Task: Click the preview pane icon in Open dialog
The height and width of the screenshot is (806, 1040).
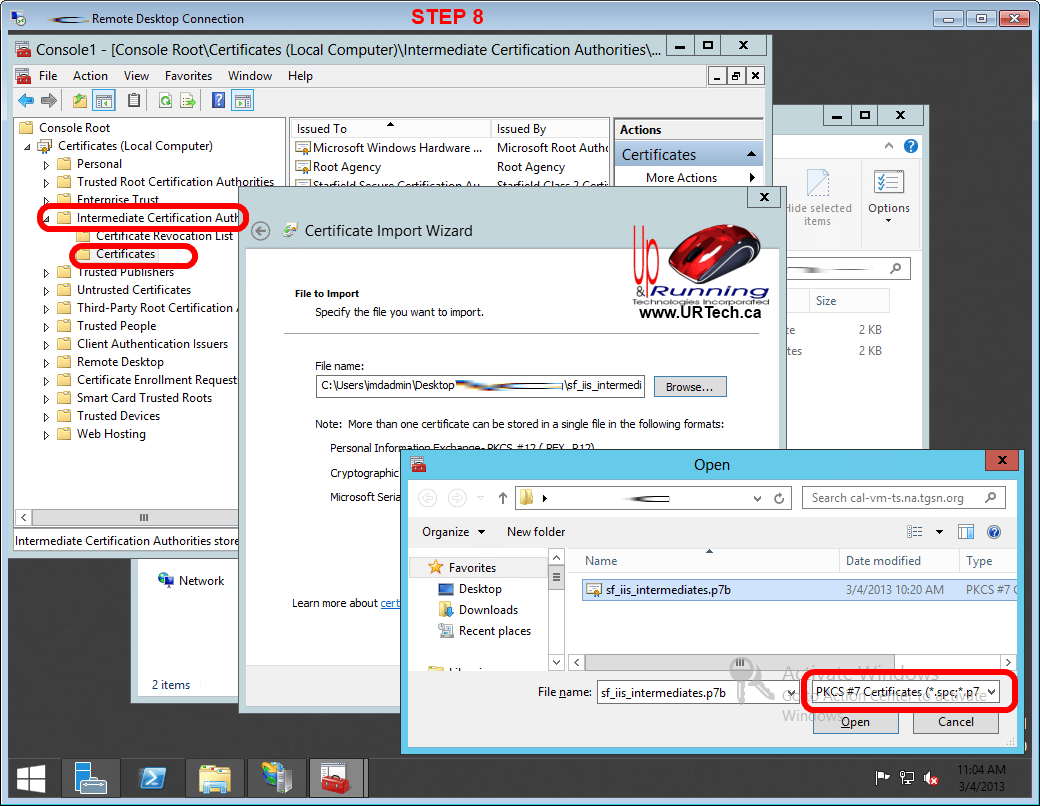Action: 966,532
